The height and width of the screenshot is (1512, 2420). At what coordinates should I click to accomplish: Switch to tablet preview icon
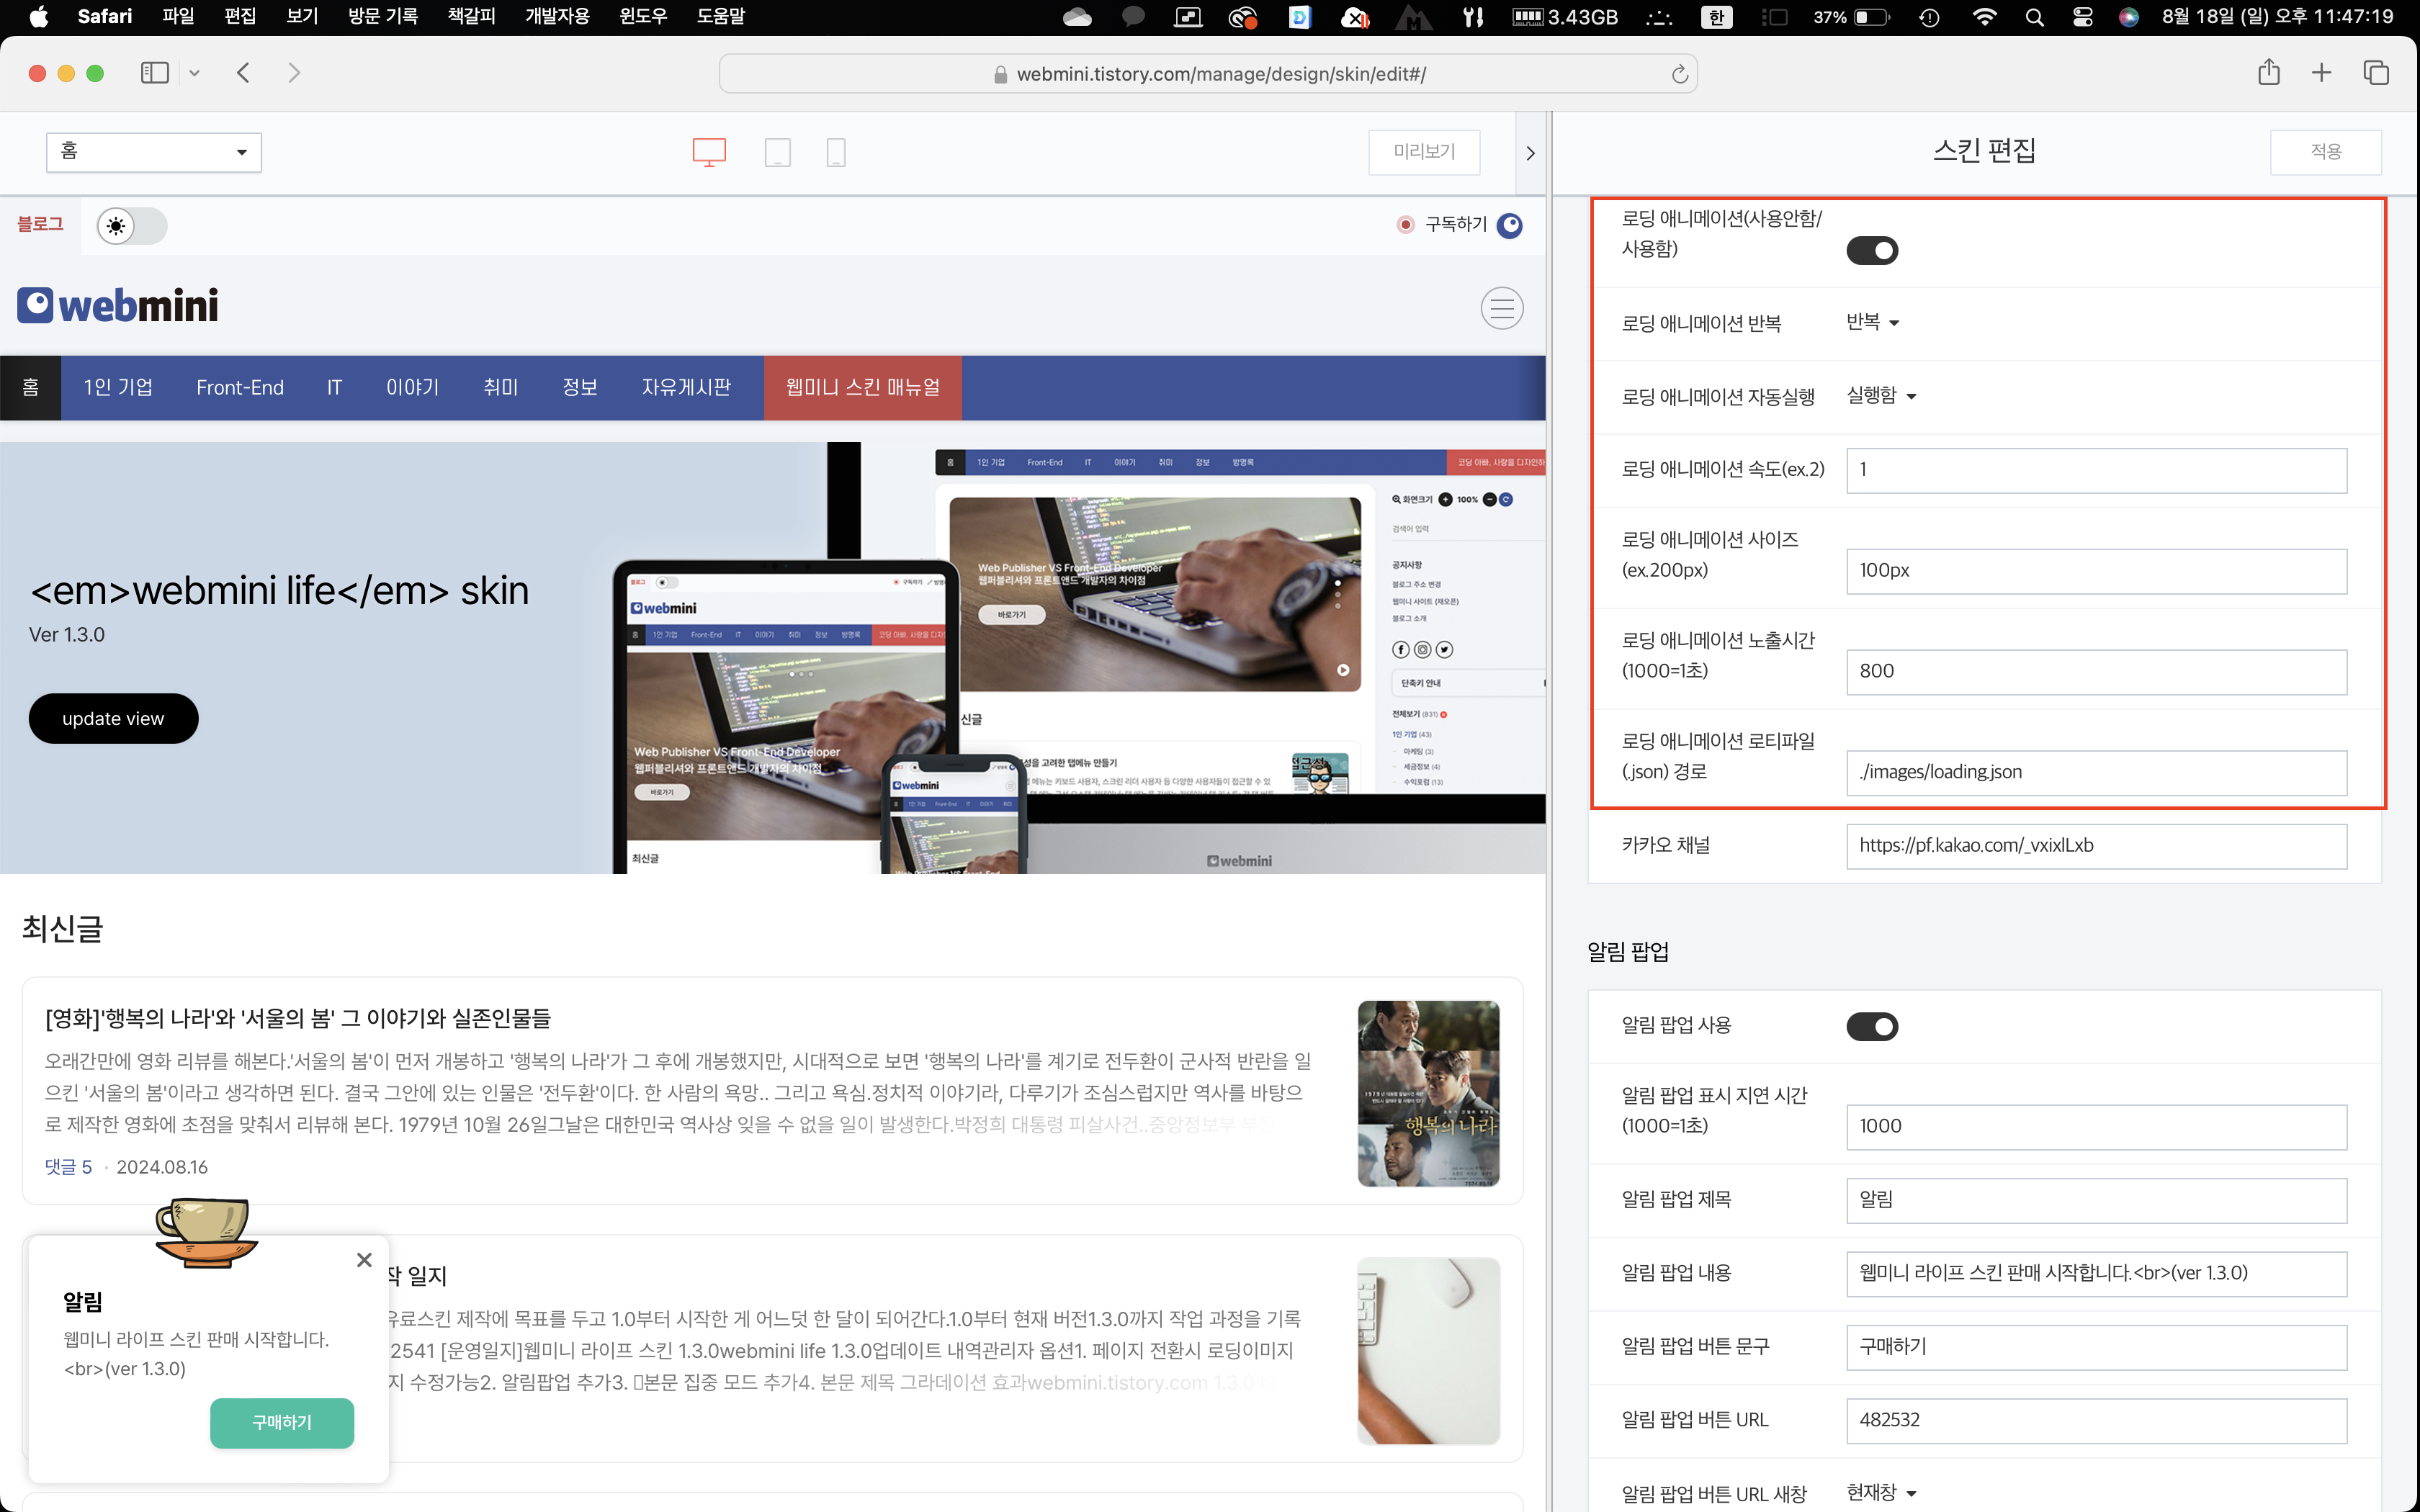[x=777, y=152]
